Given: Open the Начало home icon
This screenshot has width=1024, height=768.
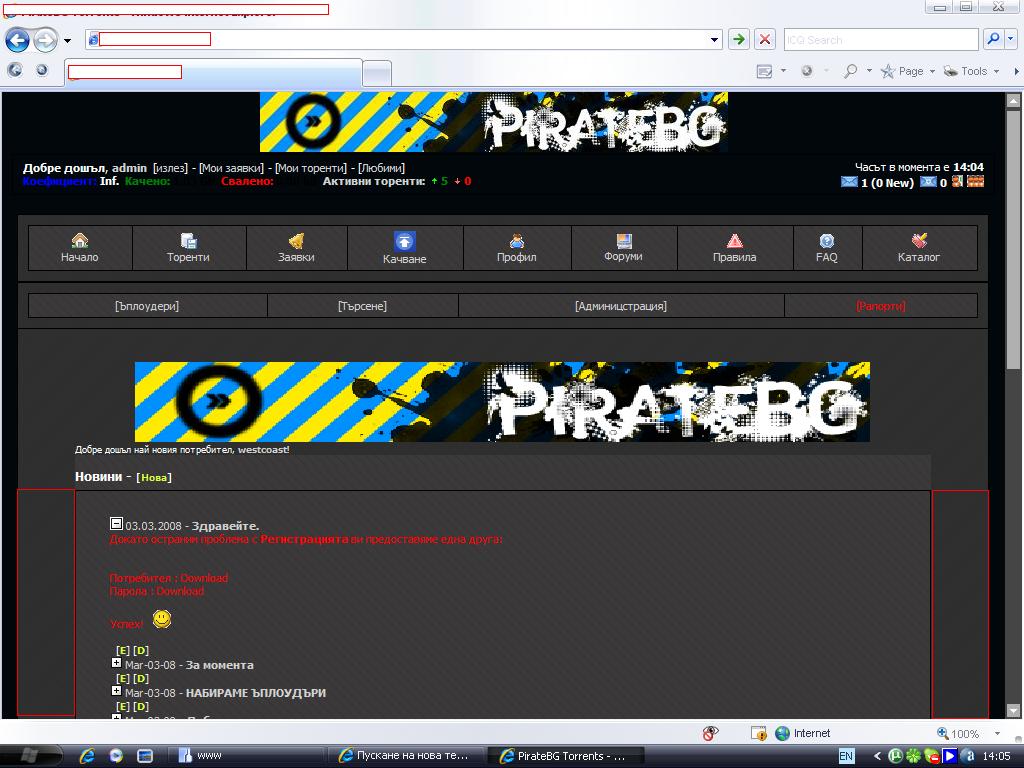Looking at the screenshot, I should click(80, 240).
